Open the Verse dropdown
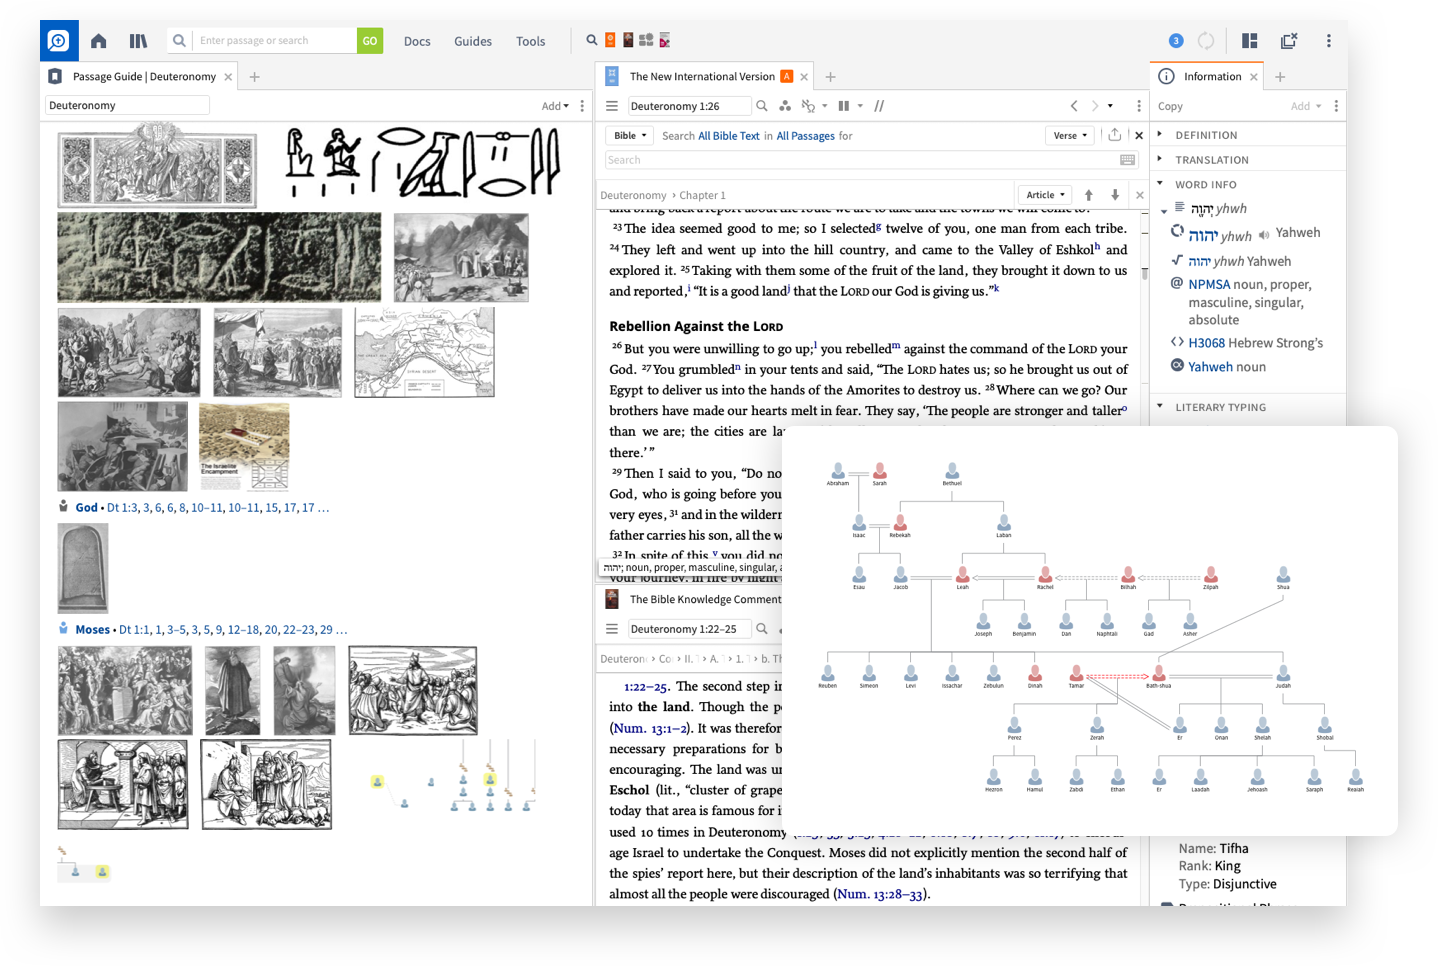 pyautogui.click(x=1070, y=136)
